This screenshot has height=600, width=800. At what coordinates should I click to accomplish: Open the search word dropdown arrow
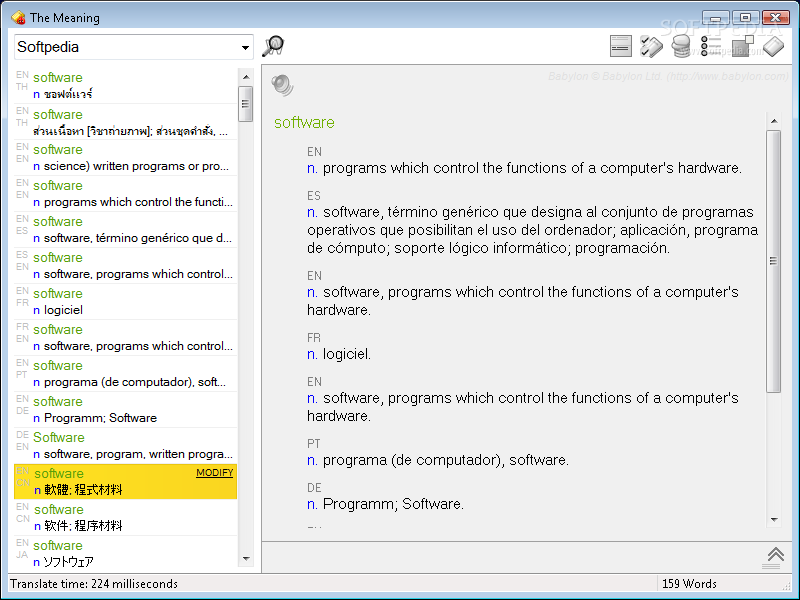[245, 47]
